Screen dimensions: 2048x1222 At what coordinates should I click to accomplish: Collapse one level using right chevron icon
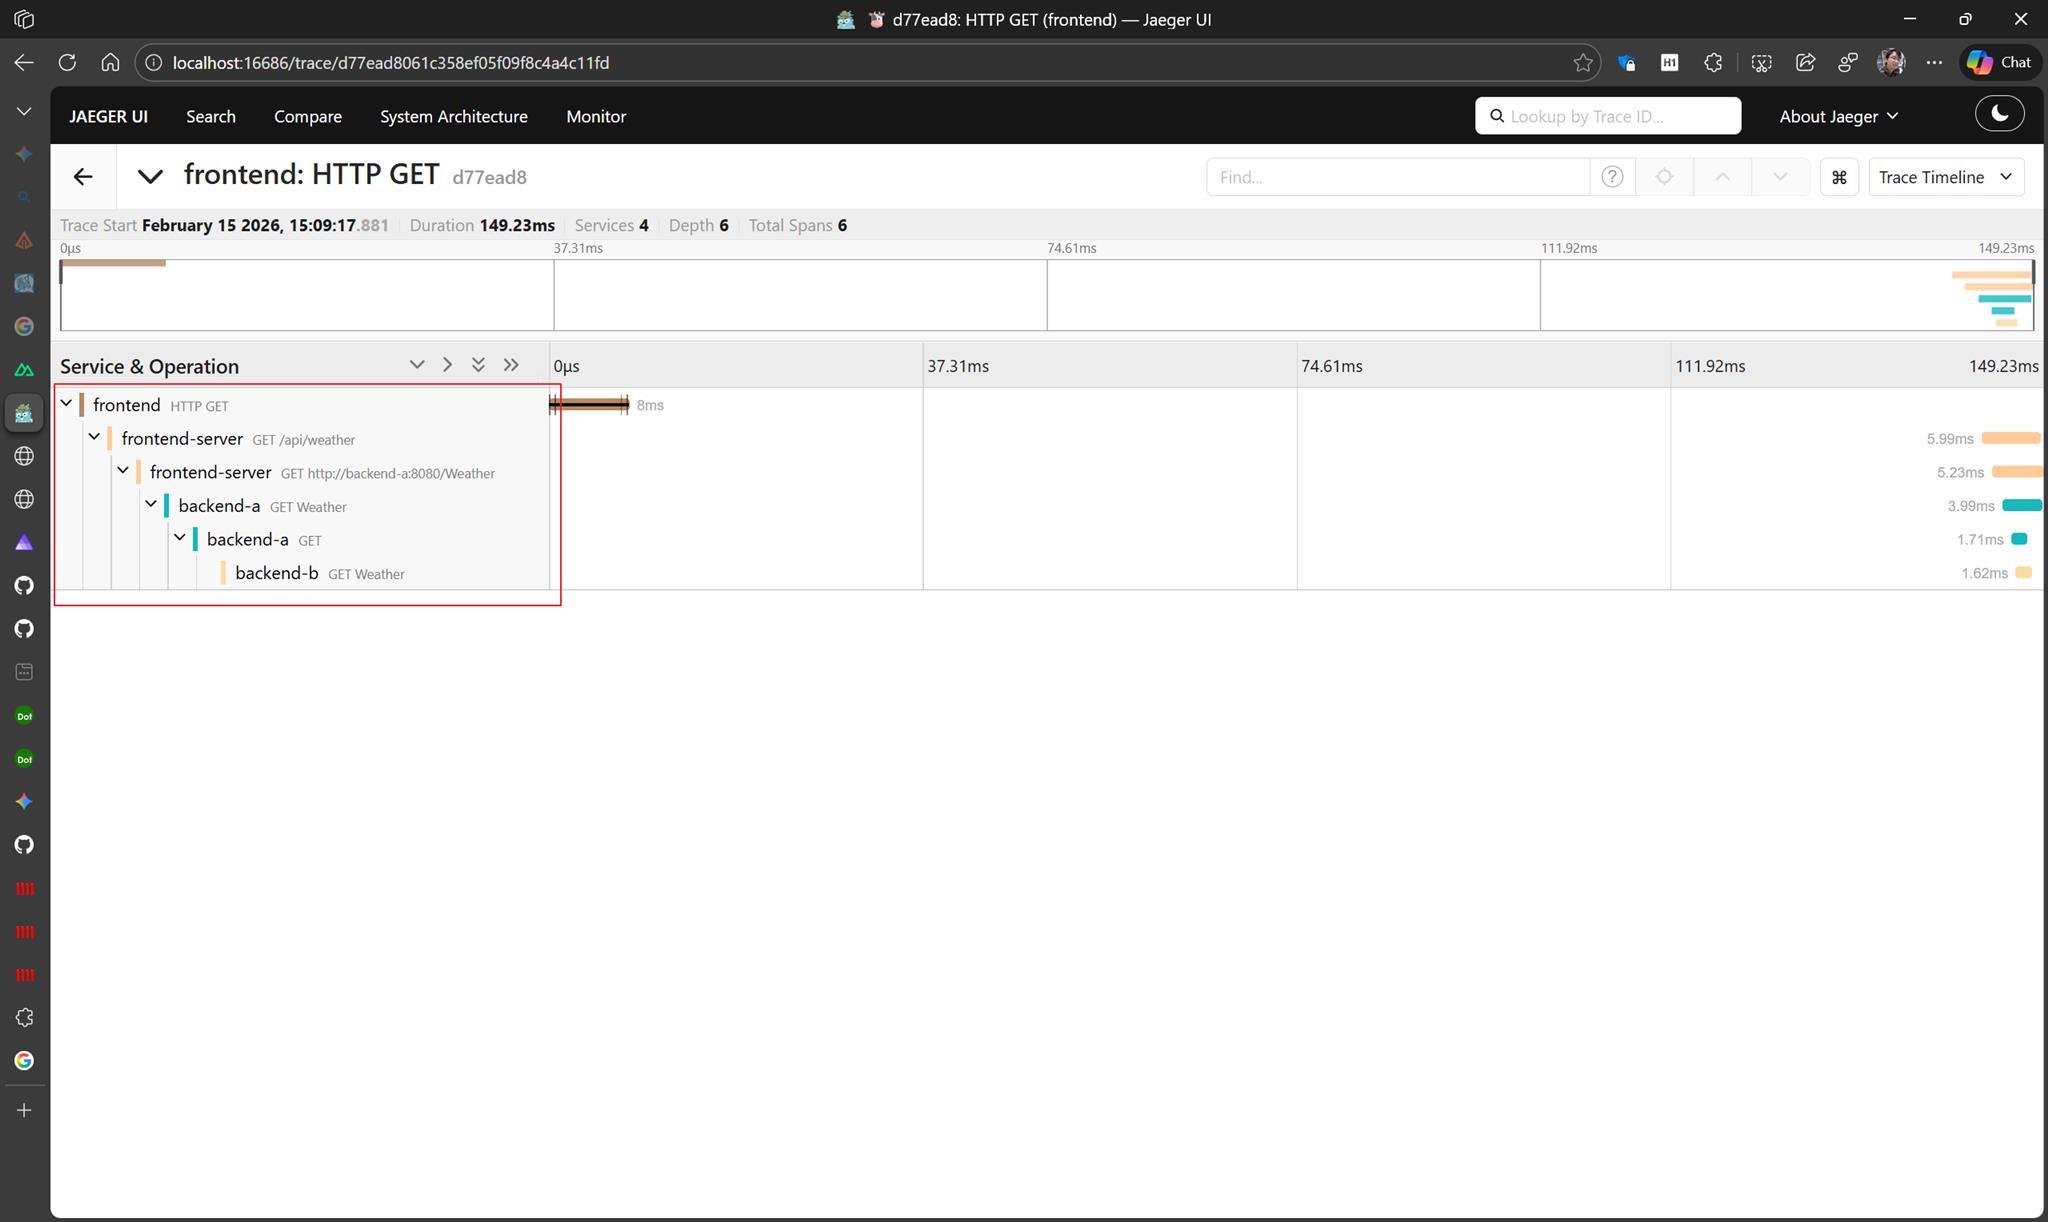447,365
